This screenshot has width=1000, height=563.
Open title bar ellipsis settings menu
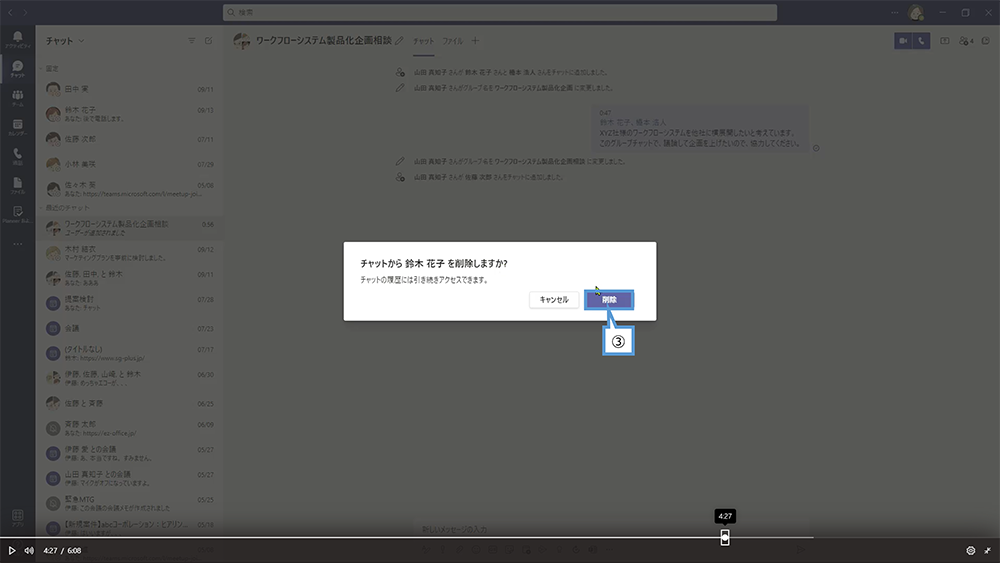(x=895, y=12)
